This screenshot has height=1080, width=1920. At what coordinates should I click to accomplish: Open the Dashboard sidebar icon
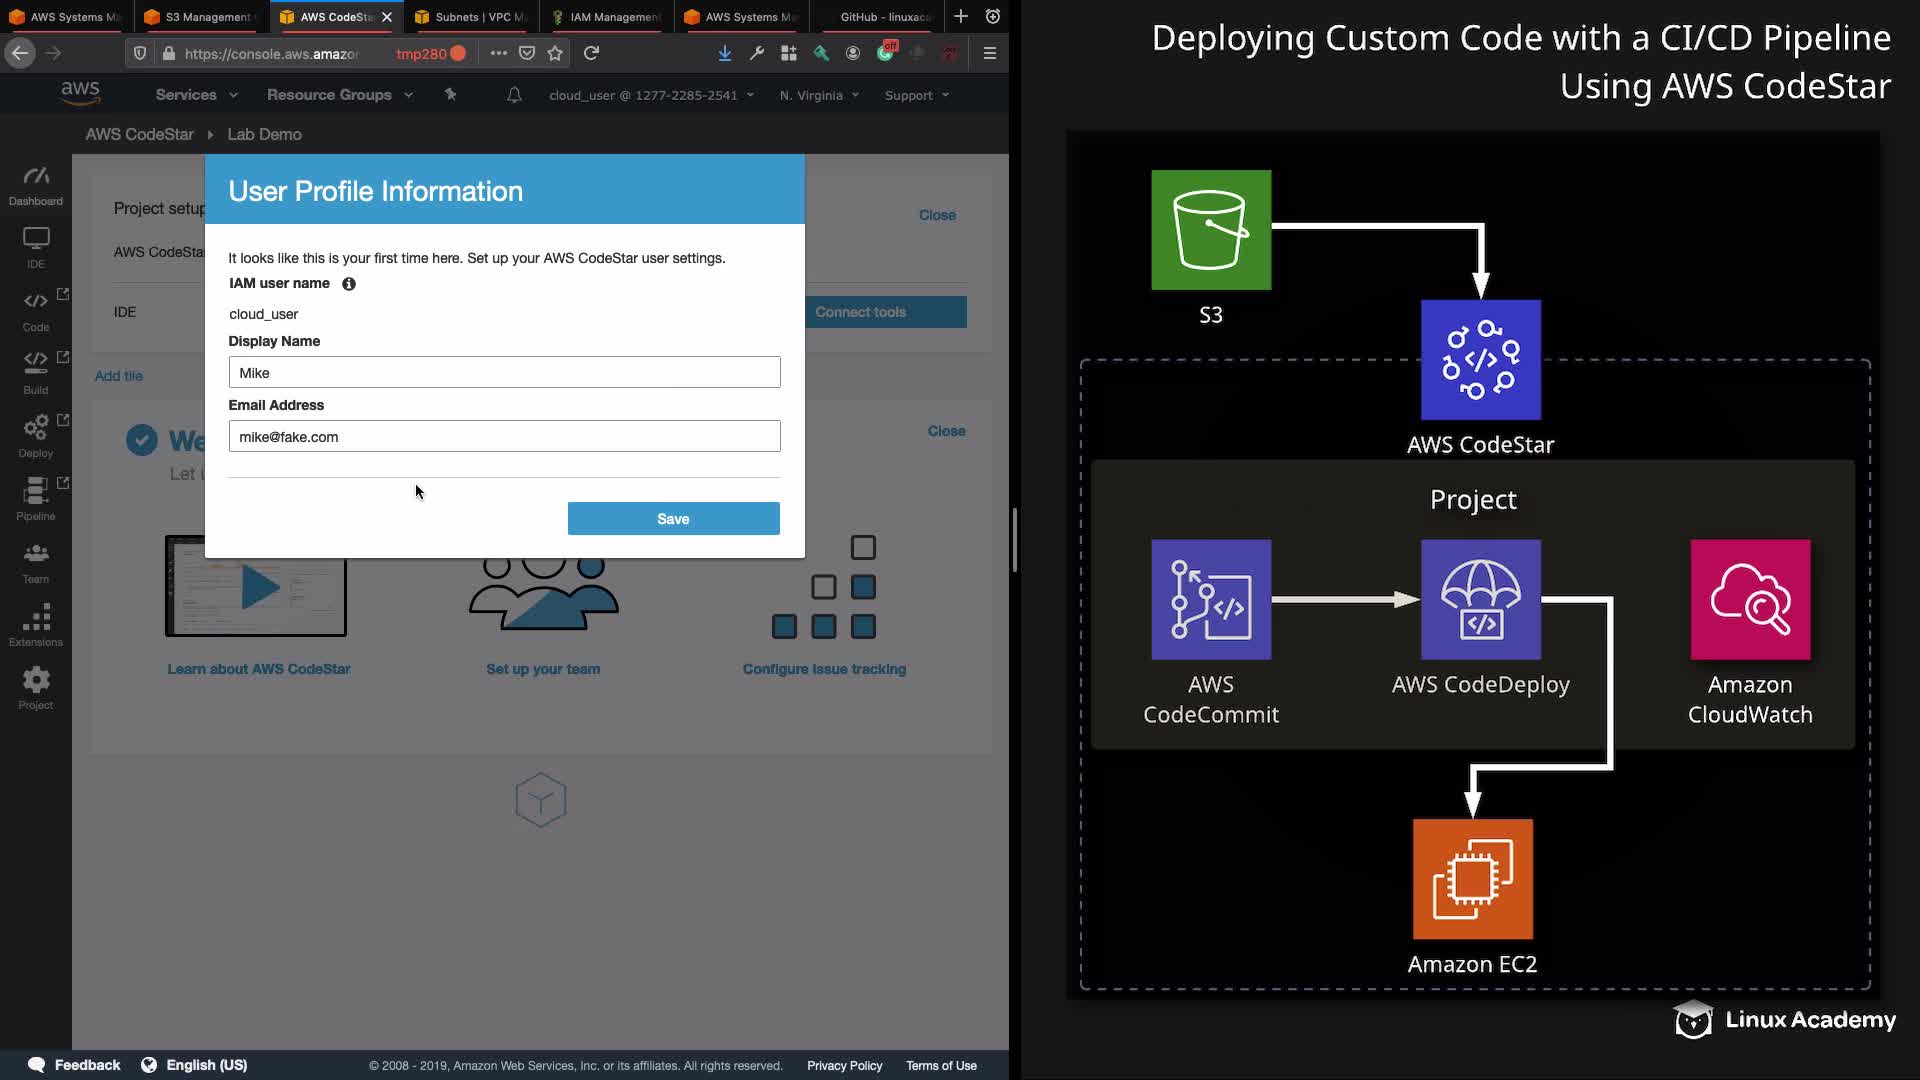36,185
